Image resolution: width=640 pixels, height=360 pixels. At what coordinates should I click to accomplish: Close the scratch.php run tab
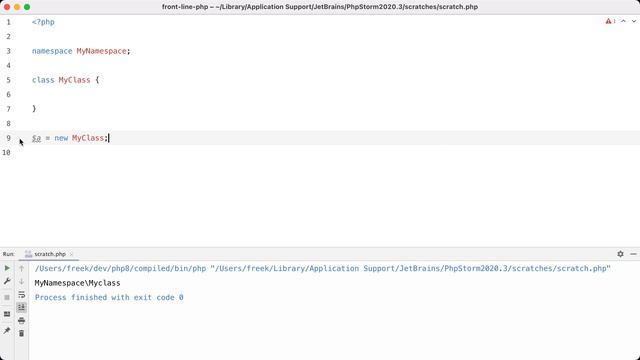point(71,254)
